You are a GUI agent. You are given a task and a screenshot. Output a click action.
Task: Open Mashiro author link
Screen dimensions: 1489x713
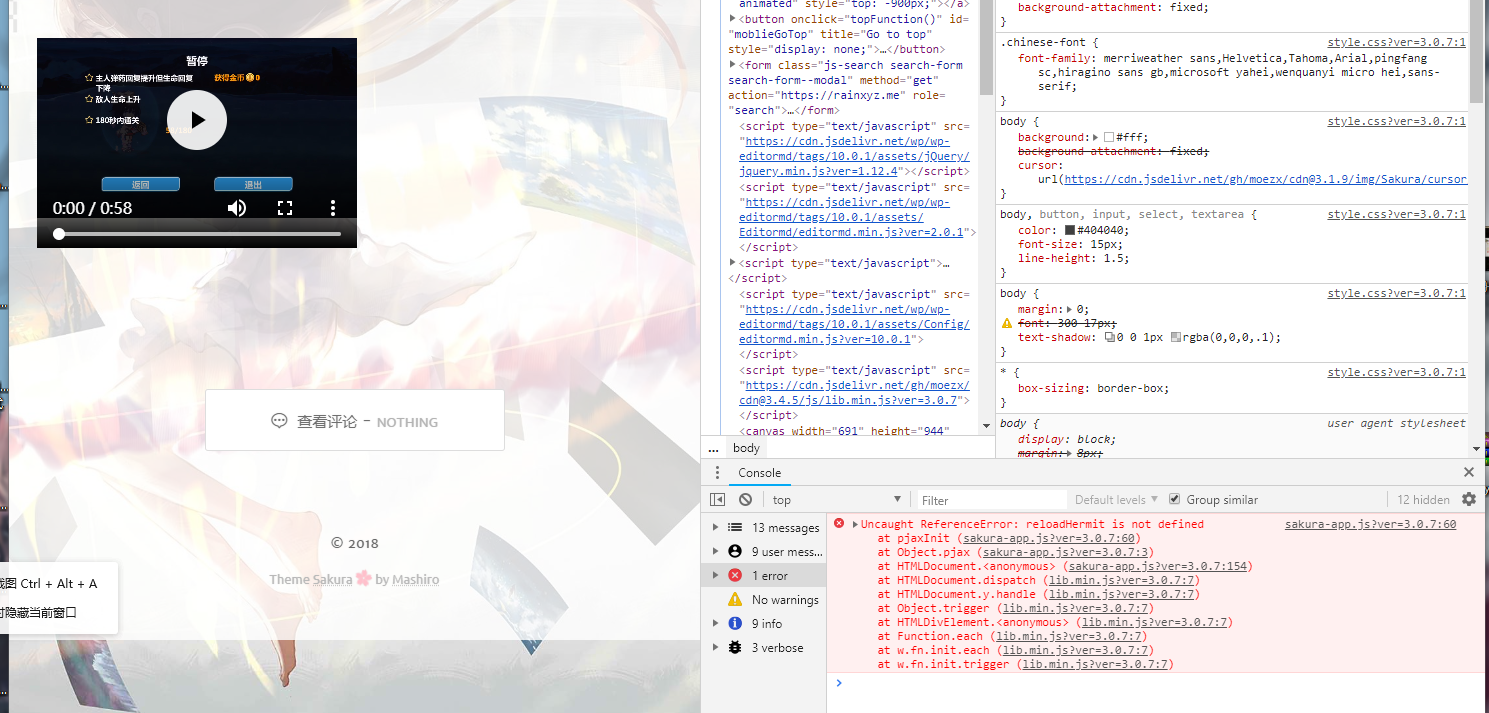(x=415, y=579)
